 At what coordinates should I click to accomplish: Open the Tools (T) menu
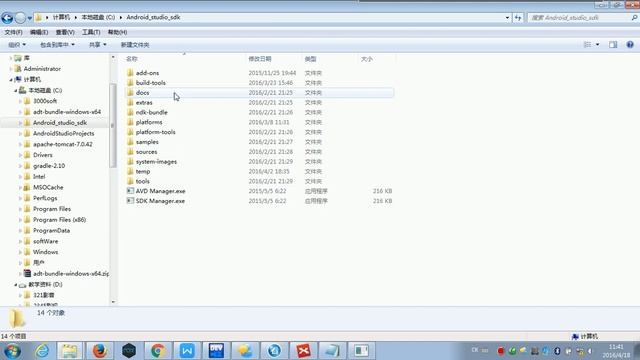click(x=91, y=32)
